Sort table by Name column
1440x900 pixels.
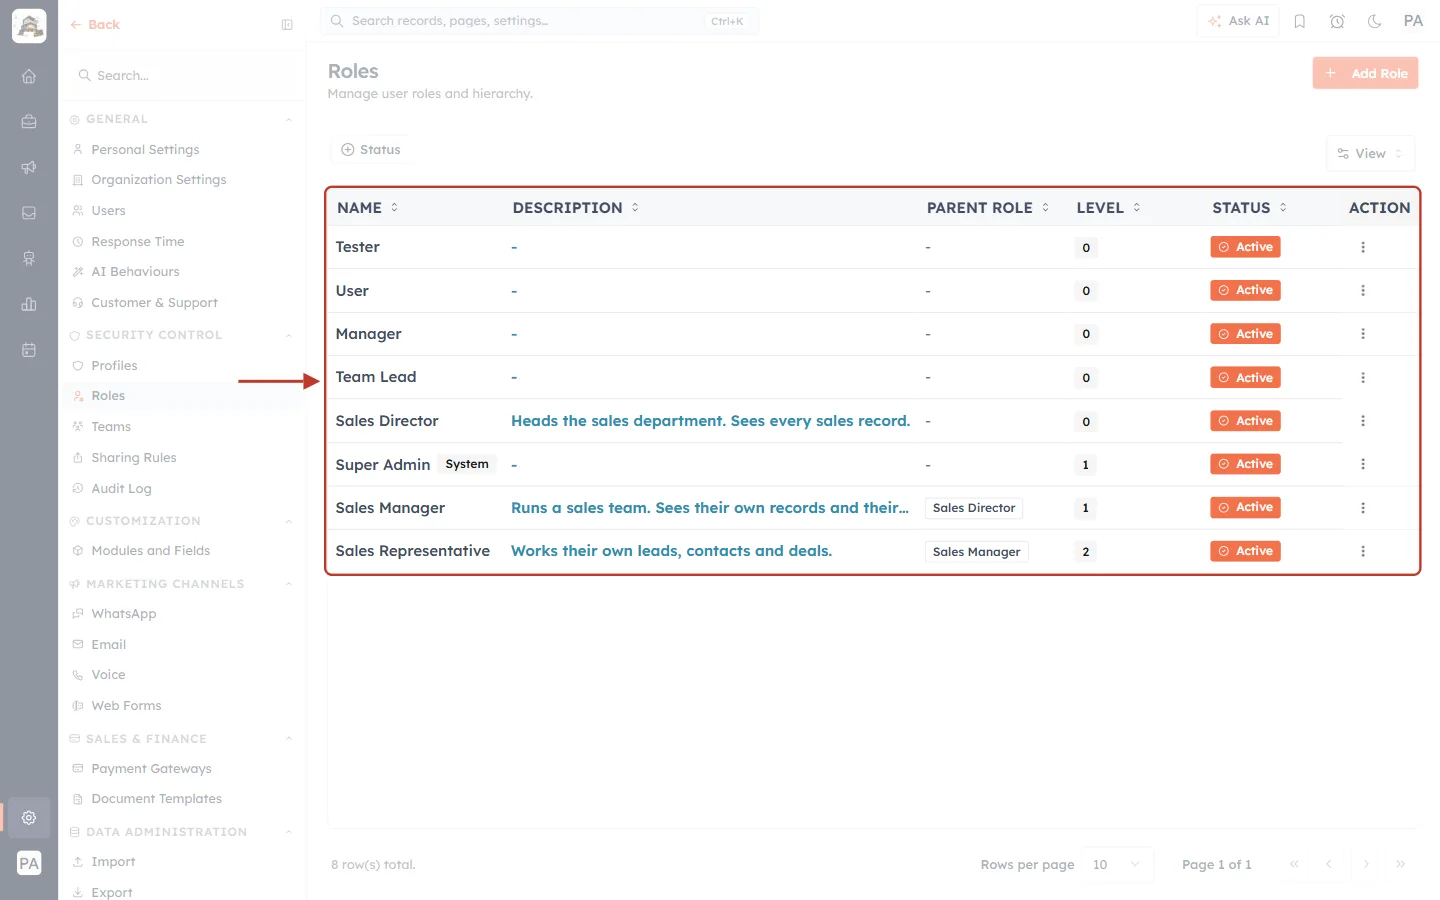pos(367,208)
